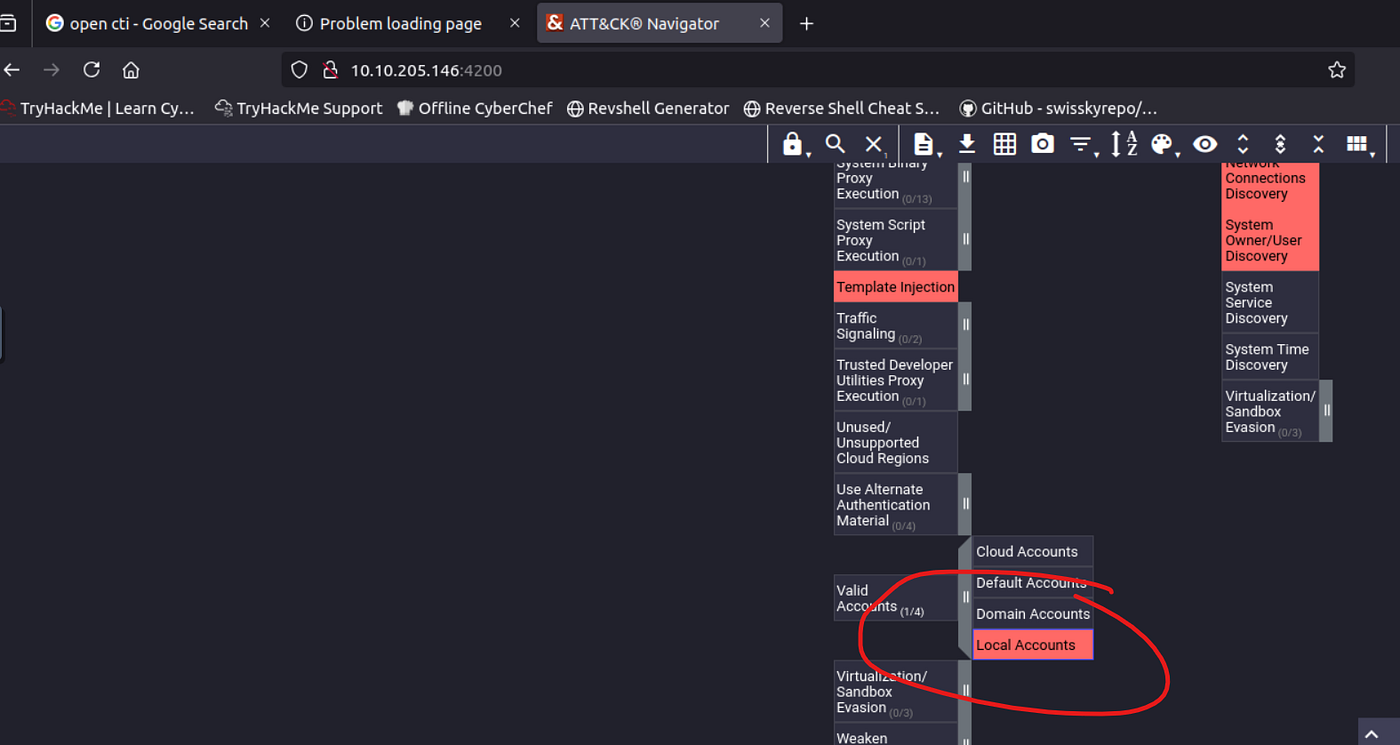Close the Problem loading page tab
Viewport: 1400px width, 745px height.
pos(514,24)
